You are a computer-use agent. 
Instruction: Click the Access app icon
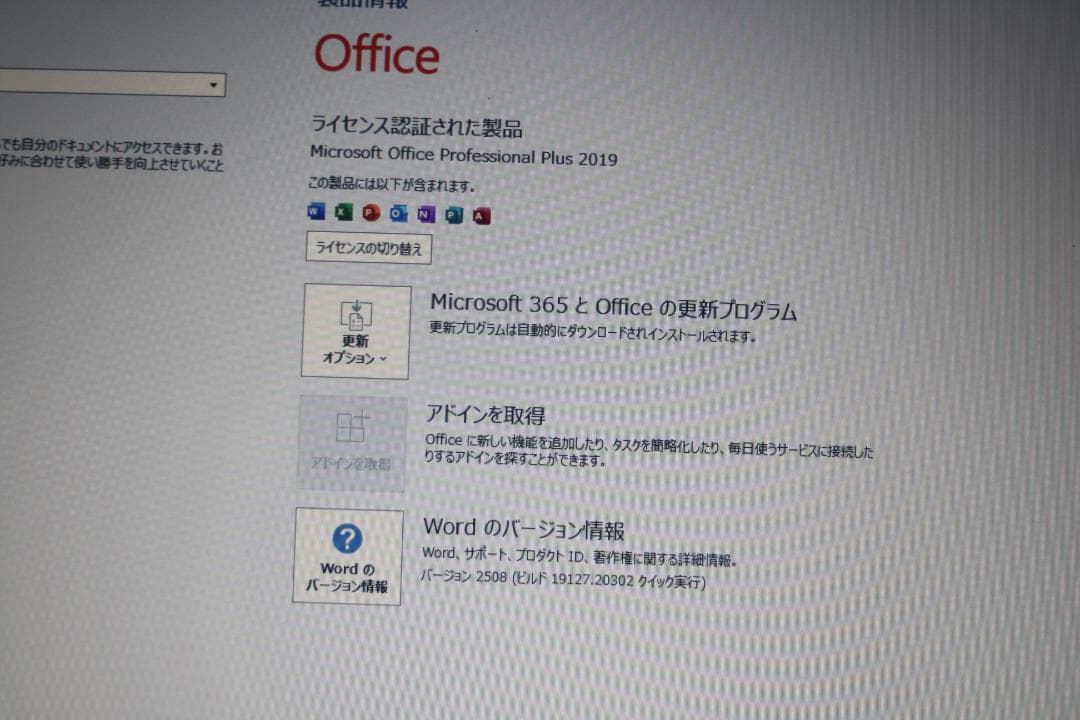click(481, 216)
